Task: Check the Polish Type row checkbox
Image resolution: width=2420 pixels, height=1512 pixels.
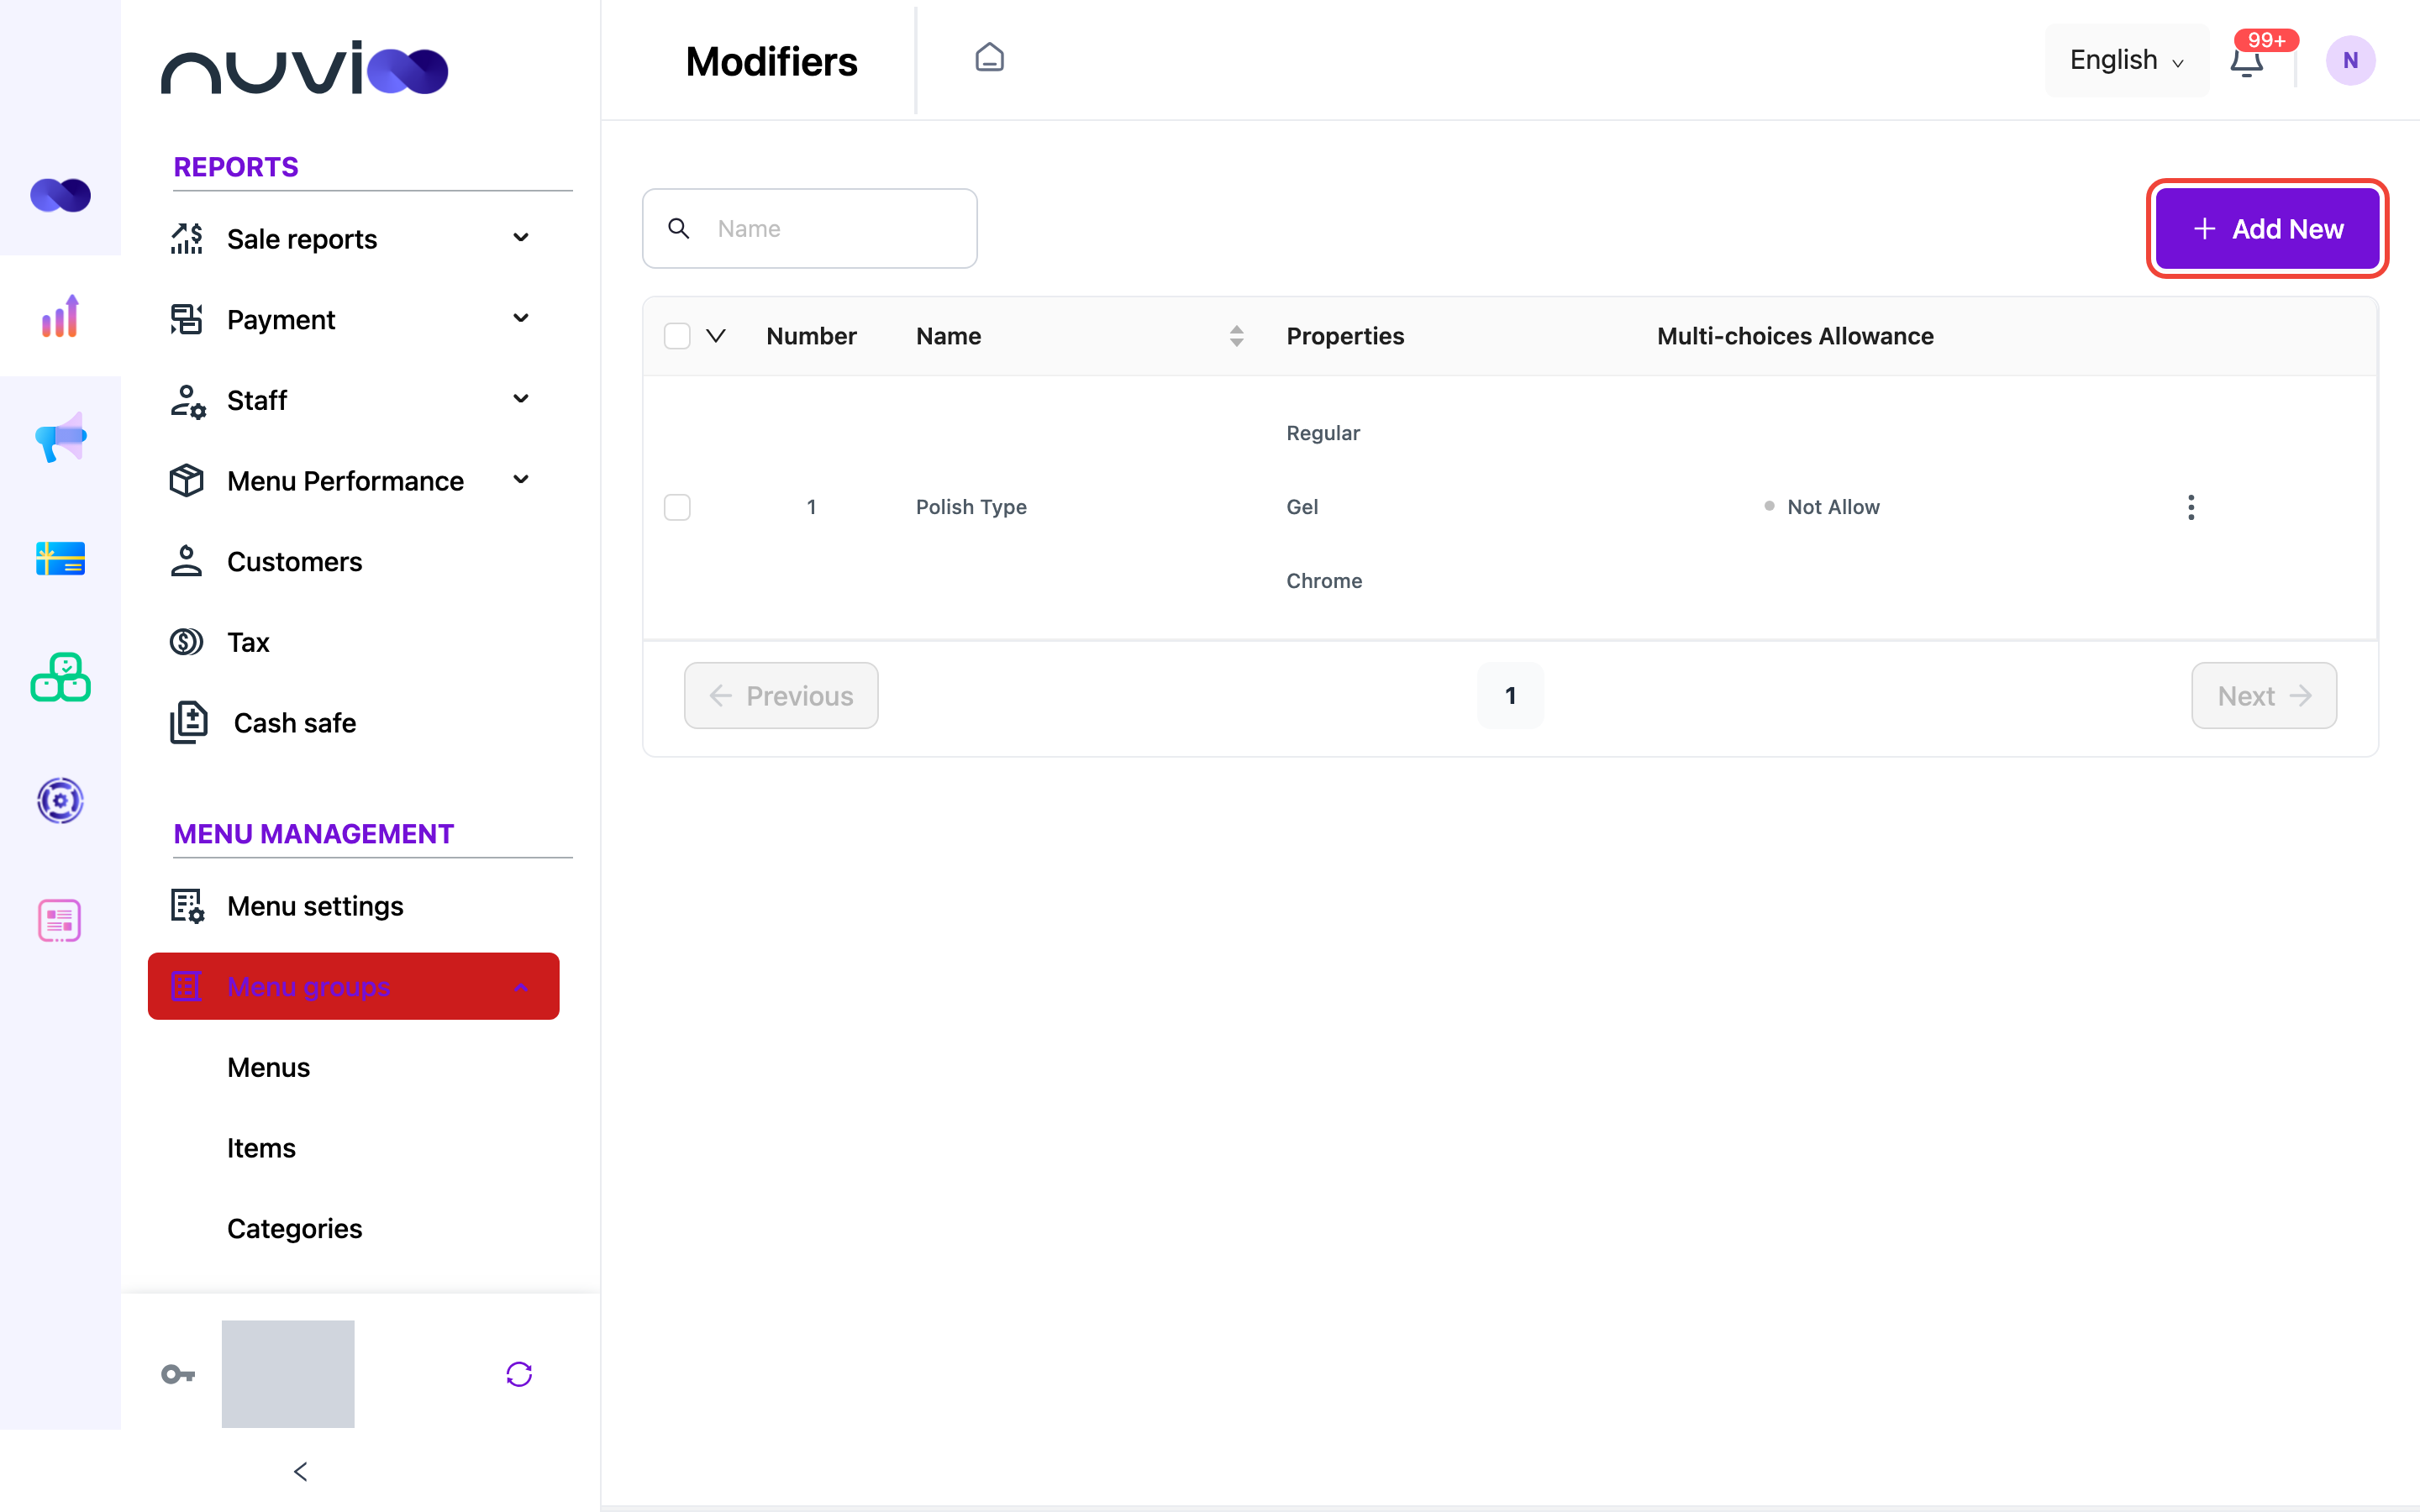Action: pos(677,507)
